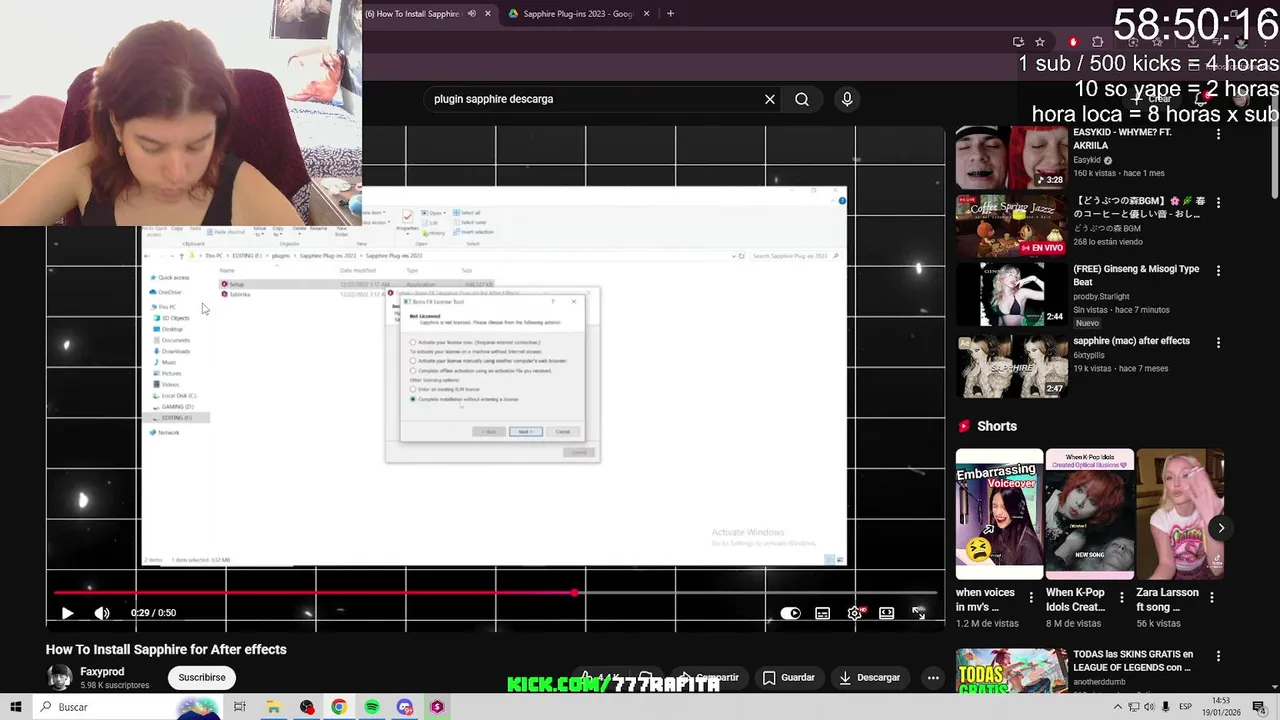Viewport: 1280px width, 720px height.
Task: Show hidden tray icons chevron
Action: [1118, 707]
